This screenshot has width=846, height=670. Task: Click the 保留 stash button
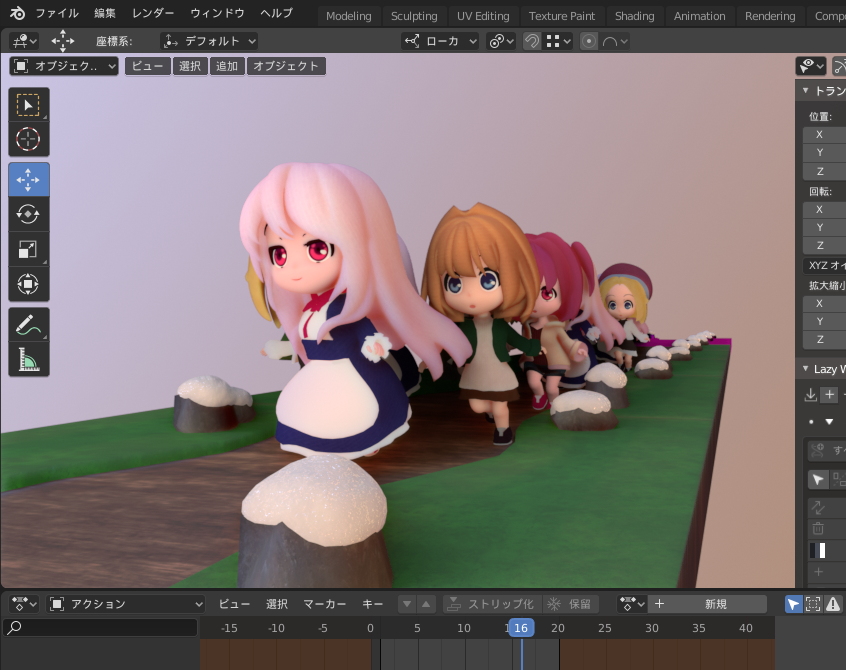click(570, 604)
